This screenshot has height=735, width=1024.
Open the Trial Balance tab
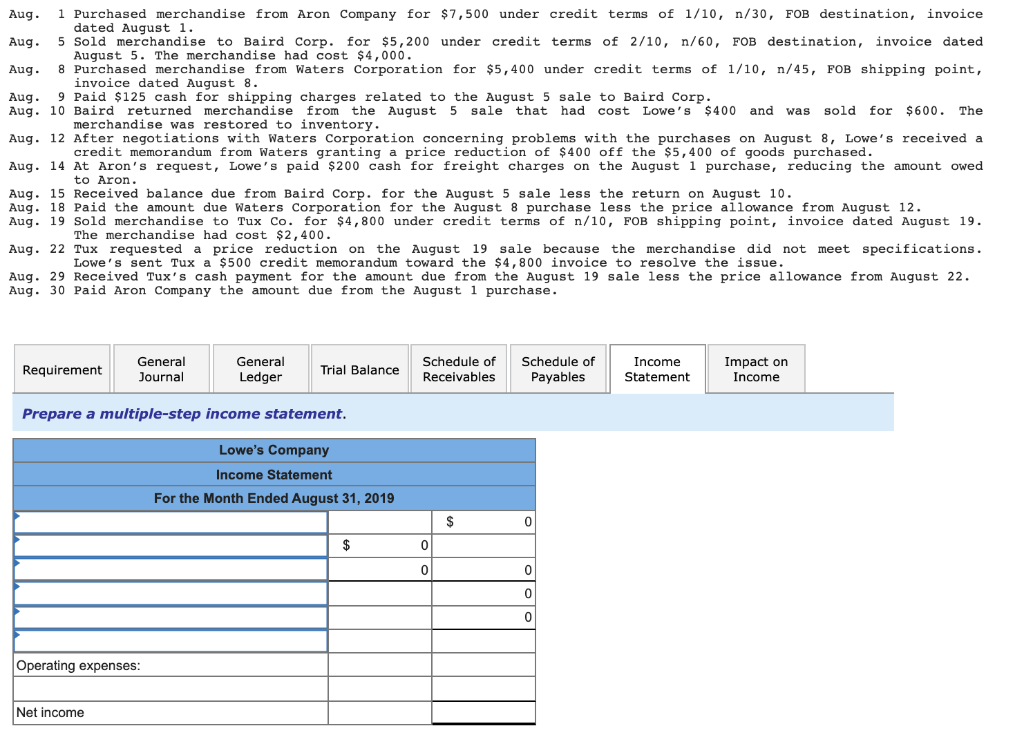360,369
